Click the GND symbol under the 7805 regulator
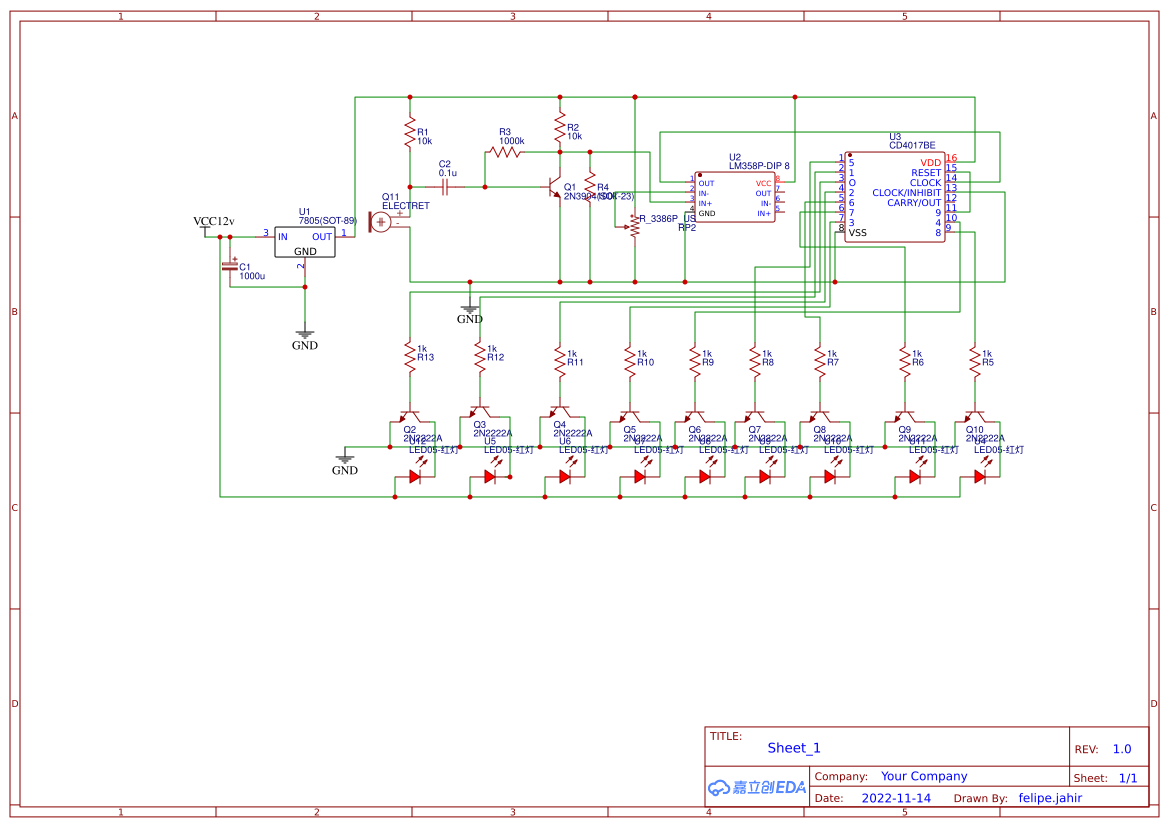Screen dimensions: 1169x827 tap(305, 337)
